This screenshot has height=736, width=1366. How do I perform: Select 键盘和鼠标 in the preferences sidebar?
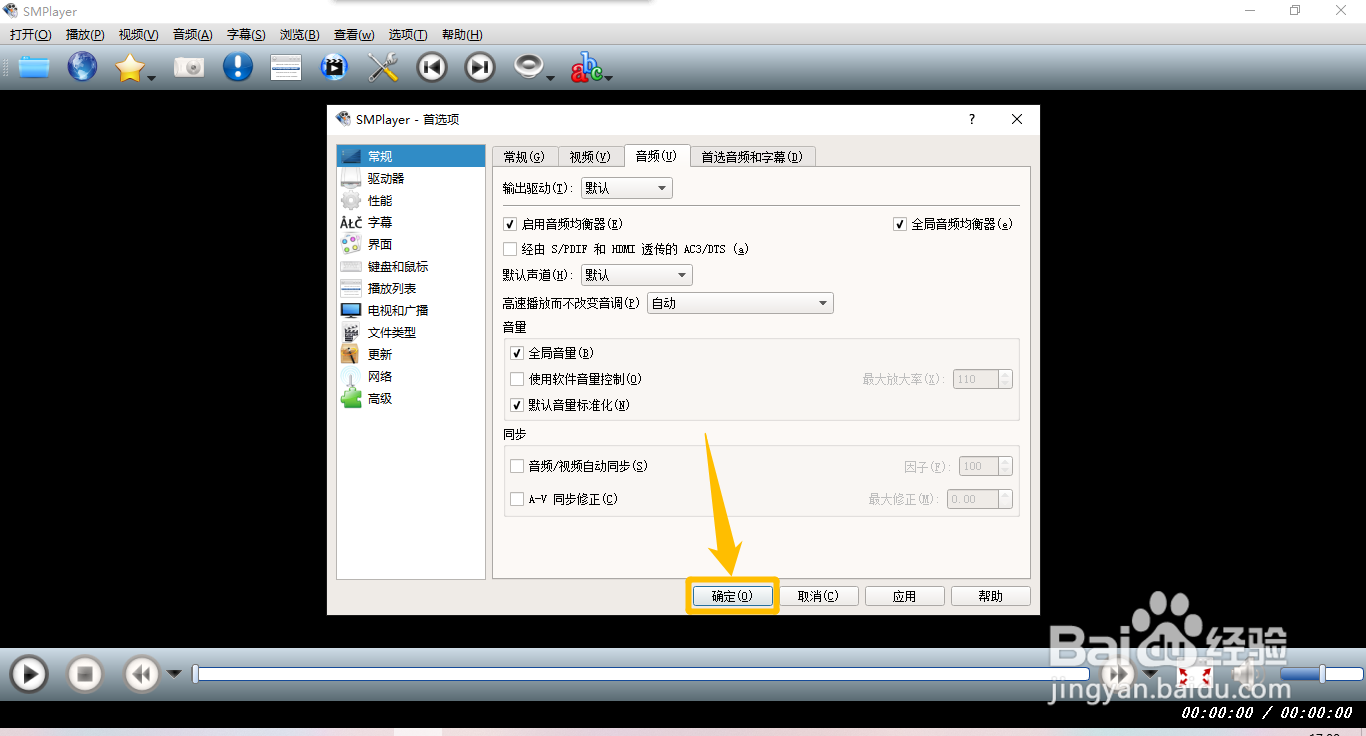(x=411, y=266)
